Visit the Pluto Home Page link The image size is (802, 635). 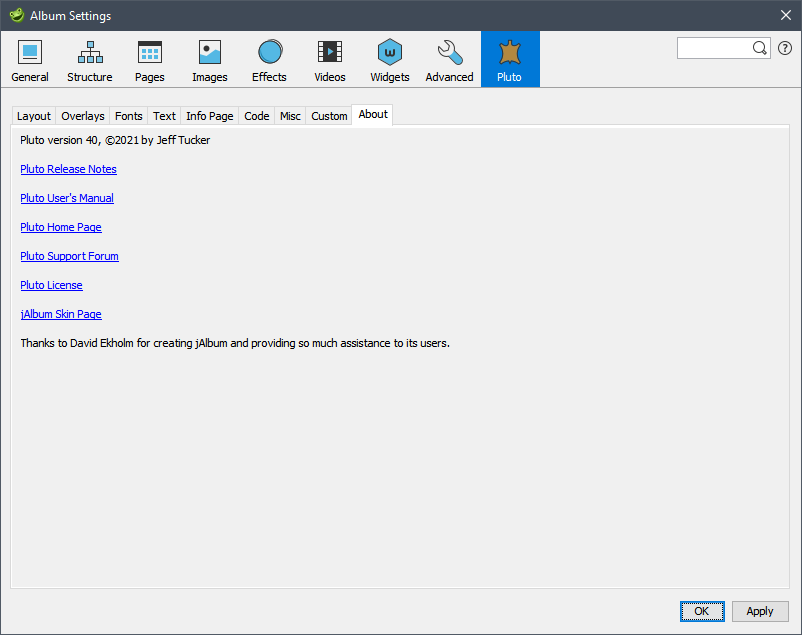tap(61, 227)
